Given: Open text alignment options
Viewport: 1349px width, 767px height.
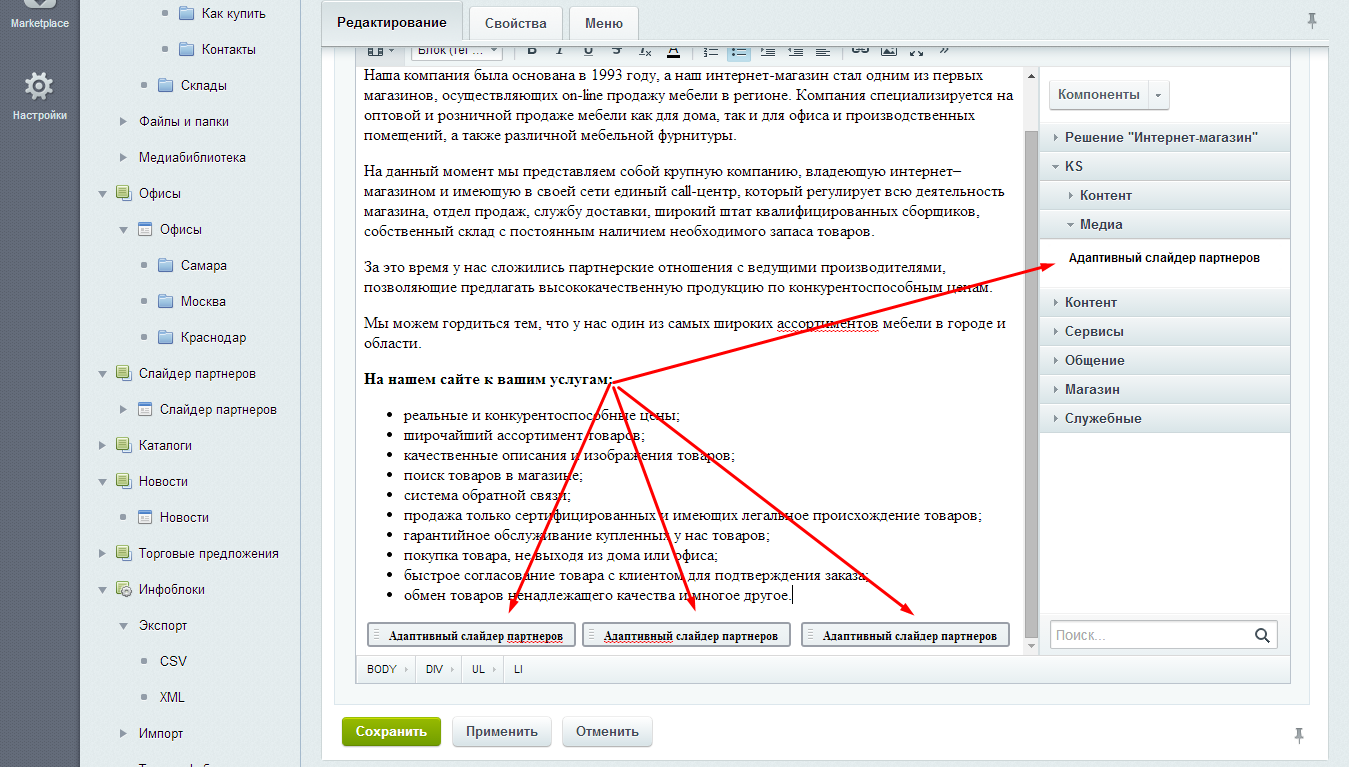Looking at the screenshot, I should pyautogui.click(x=822, y=50).
